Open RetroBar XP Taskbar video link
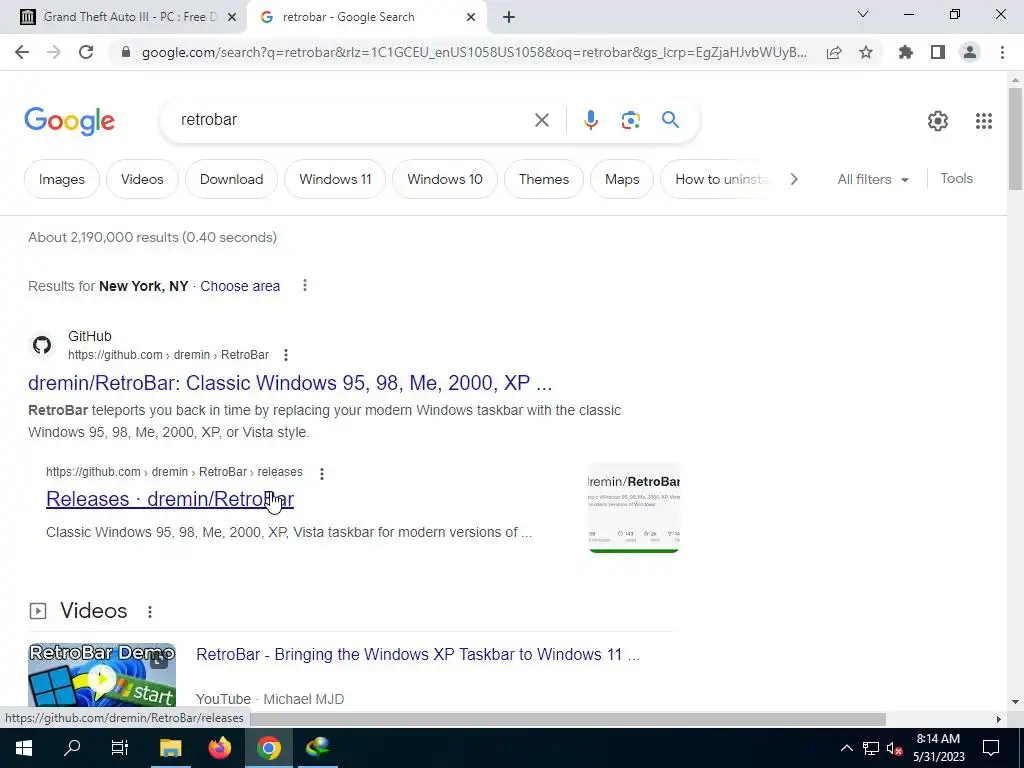This screenshot has height=768, width=1024. point(418,654)
